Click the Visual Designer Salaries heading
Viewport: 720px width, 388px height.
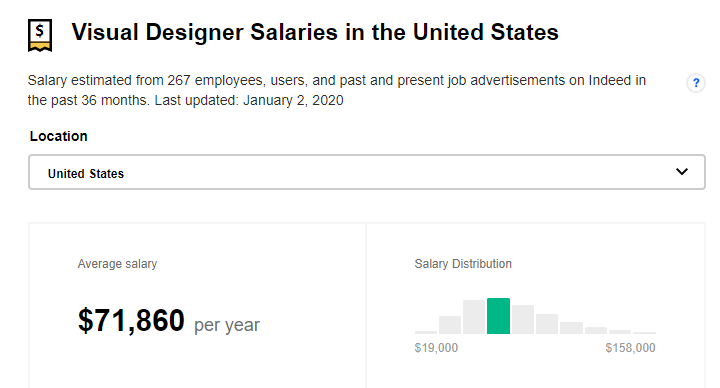(315, 33)
